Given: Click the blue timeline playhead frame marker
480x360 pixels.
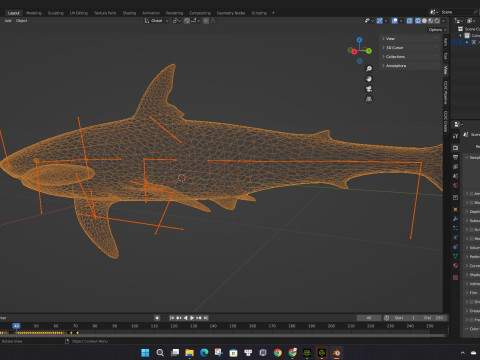Looking at the screenshot, I should point(16,326).
